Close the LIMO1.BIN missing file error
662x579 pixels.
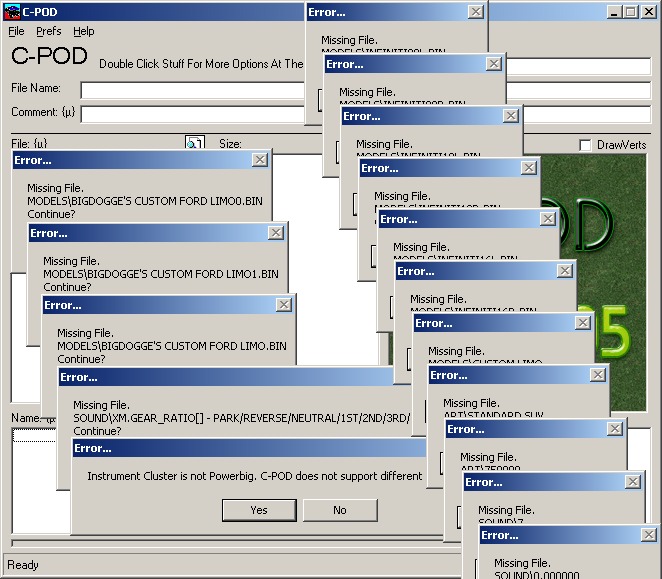(276, 233)
